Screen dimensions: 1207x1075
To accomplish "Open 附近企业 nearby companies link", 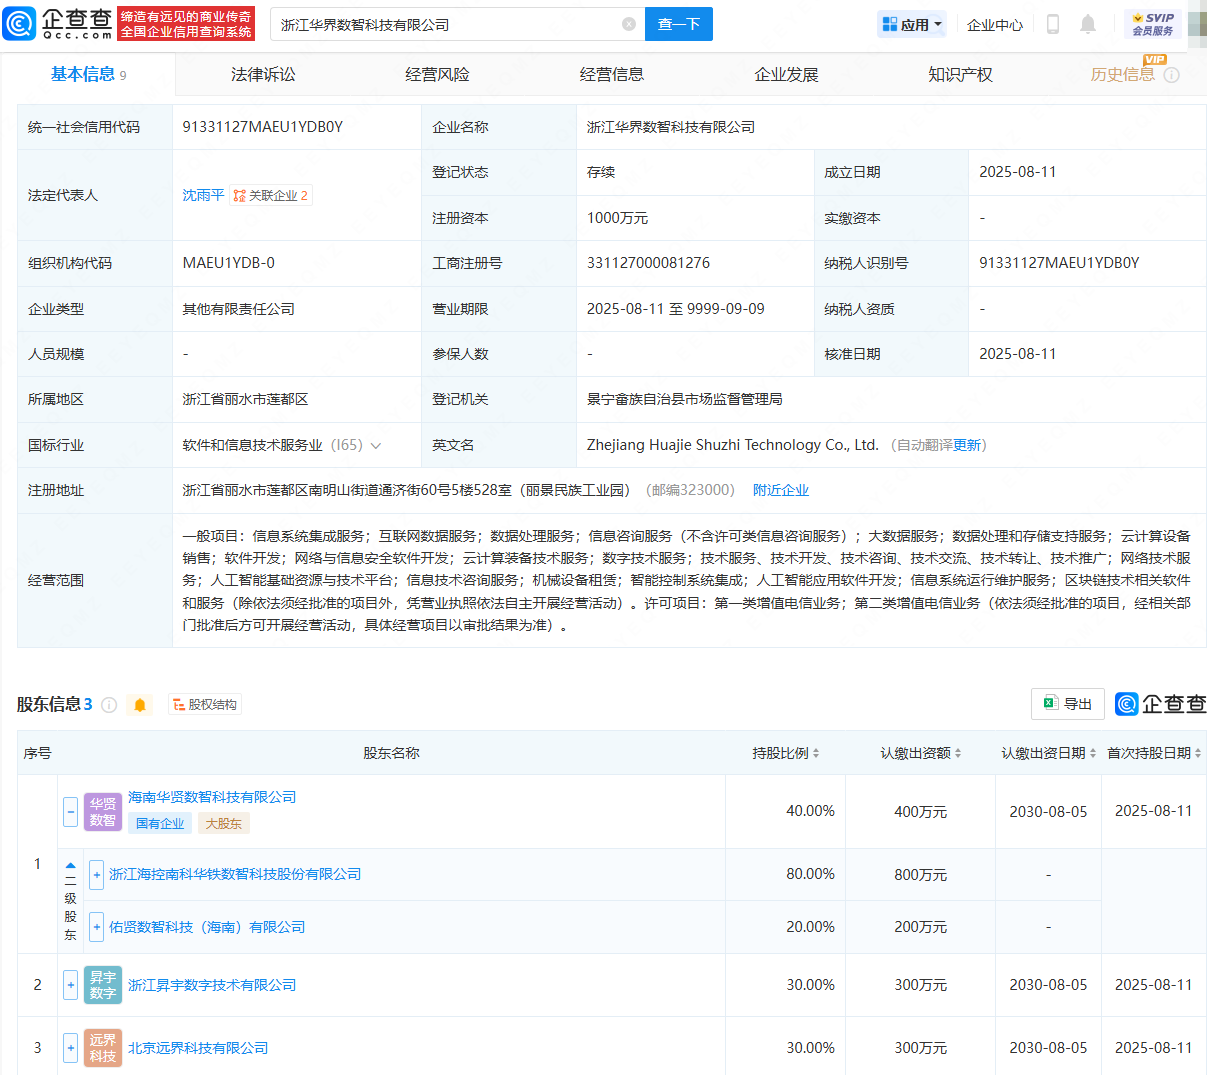I will pyautogui.click(x=781, y=490).
